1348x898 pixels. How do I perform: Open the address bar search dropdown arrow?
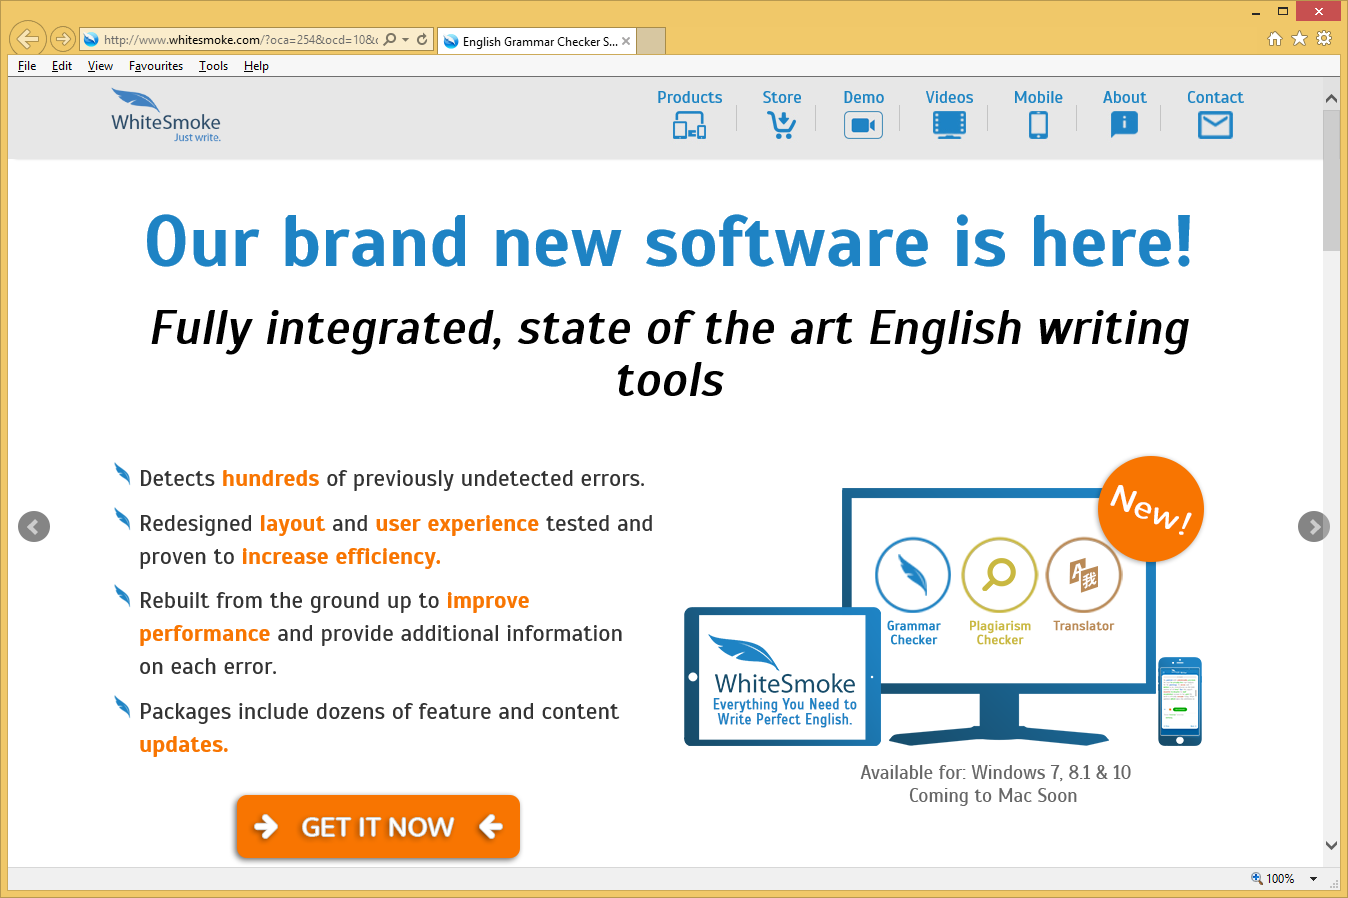(405, 40)
